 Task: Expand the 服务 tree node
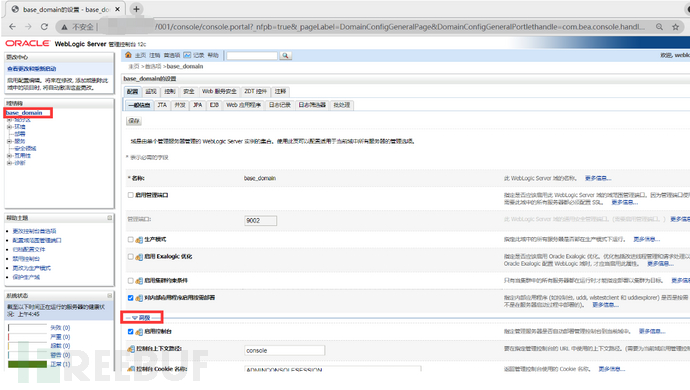(x=9, y=141)
